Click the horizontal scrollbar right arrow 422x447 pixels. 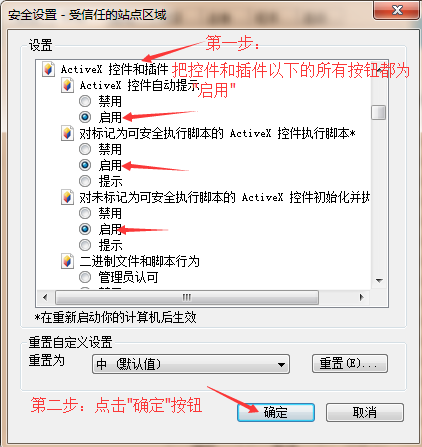coord(361,297)
